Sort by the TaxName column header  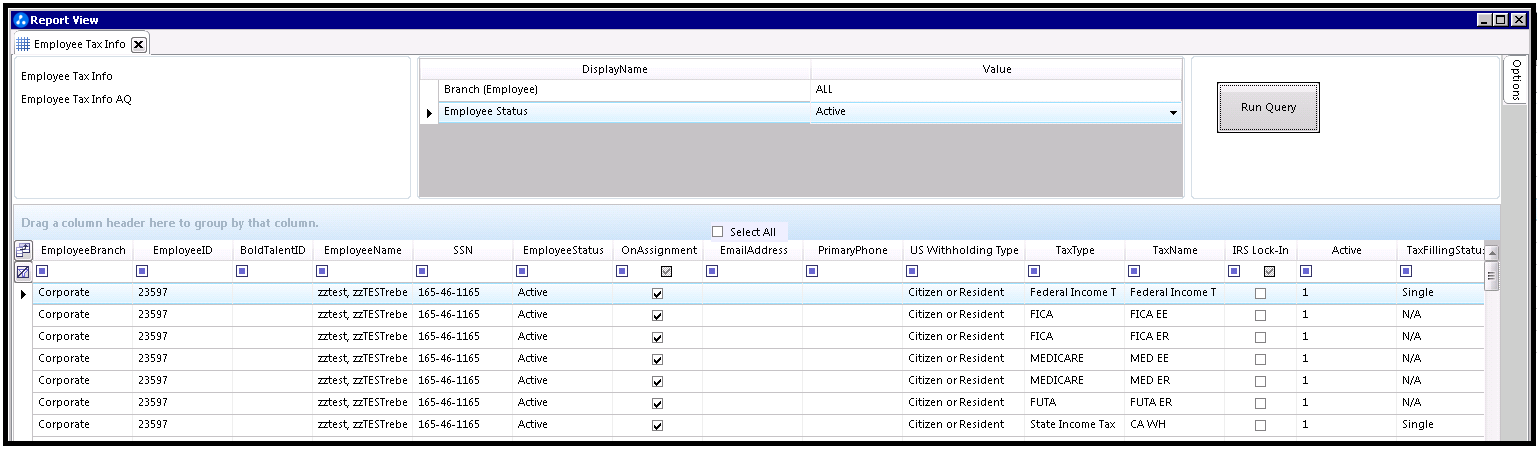click(1175, 250)
